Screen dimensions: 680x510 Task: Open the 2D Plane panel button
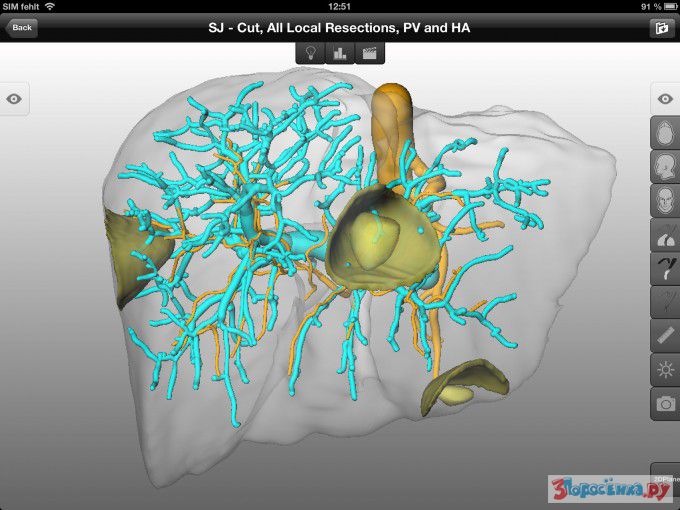[x=665, y=479]
